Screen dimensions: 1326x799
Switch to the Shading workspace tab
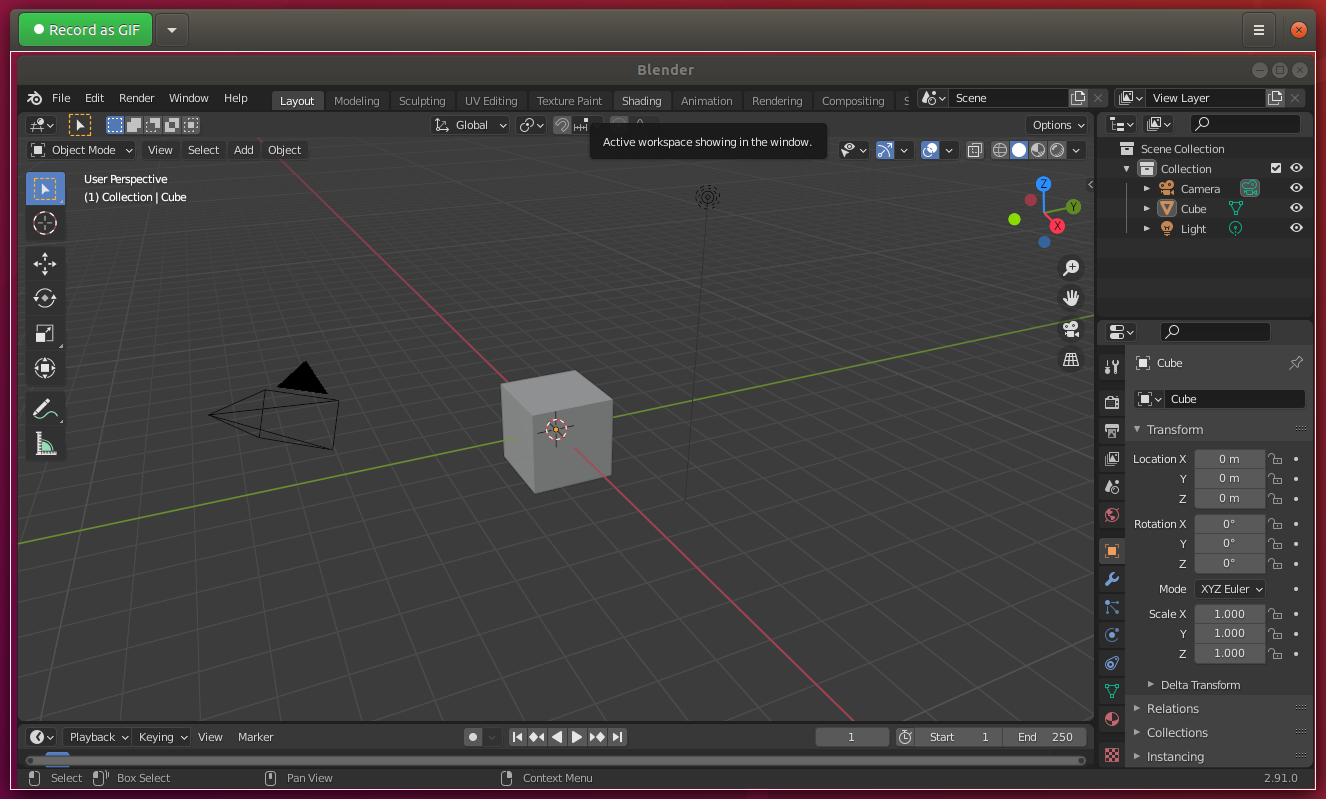pyautogui.click(x=641, y=101)
